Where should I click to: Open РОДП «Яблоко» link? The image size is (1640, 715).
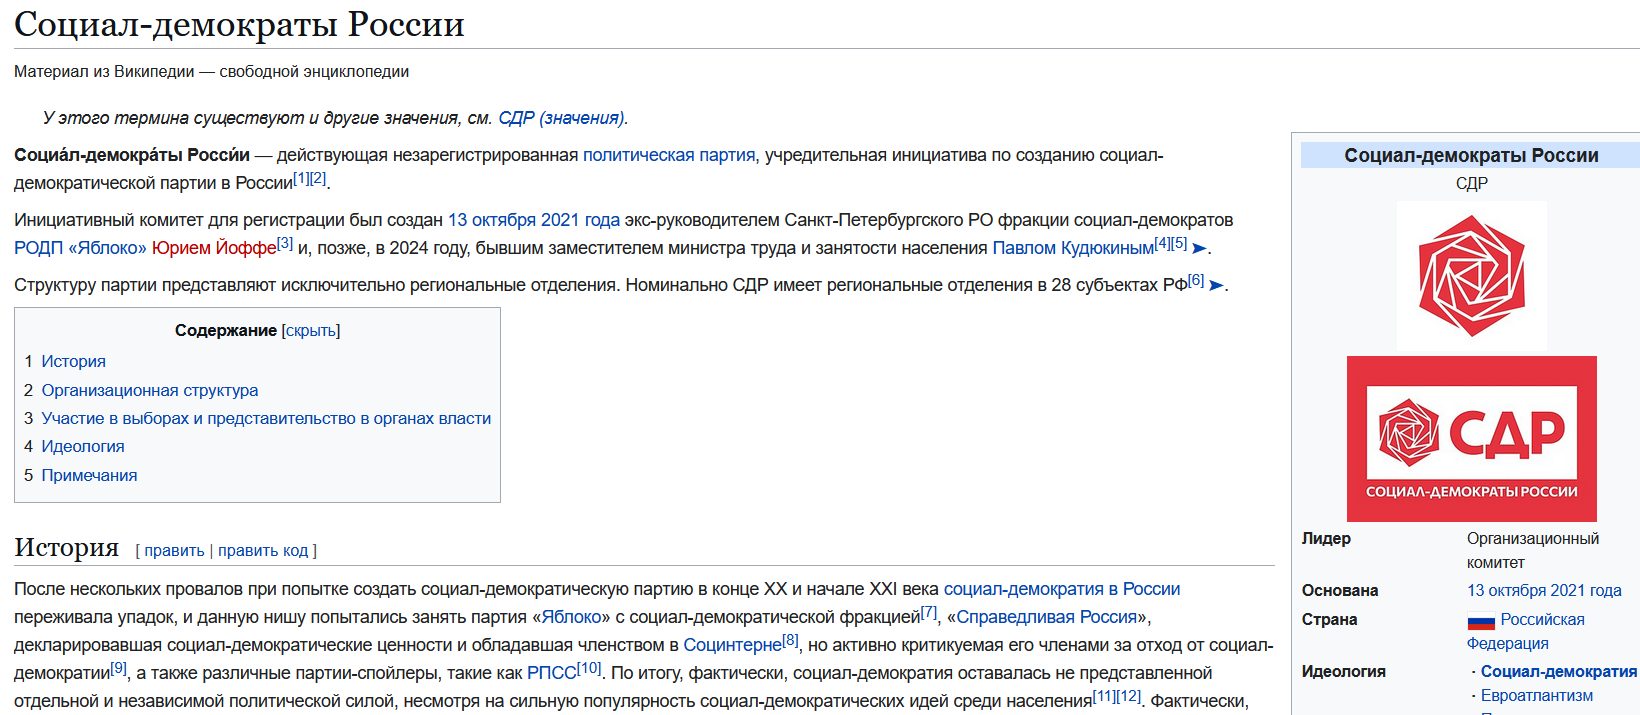(80, 248)
